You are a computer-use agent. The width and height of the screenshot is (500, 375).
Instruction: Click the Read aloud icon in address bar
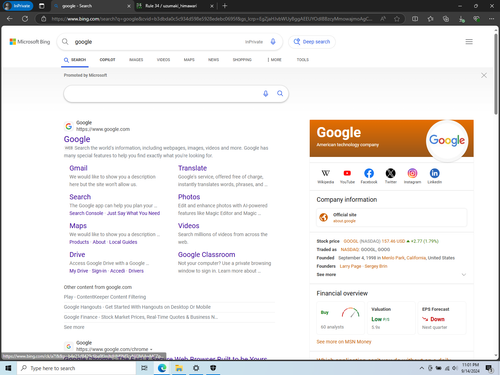383,19
